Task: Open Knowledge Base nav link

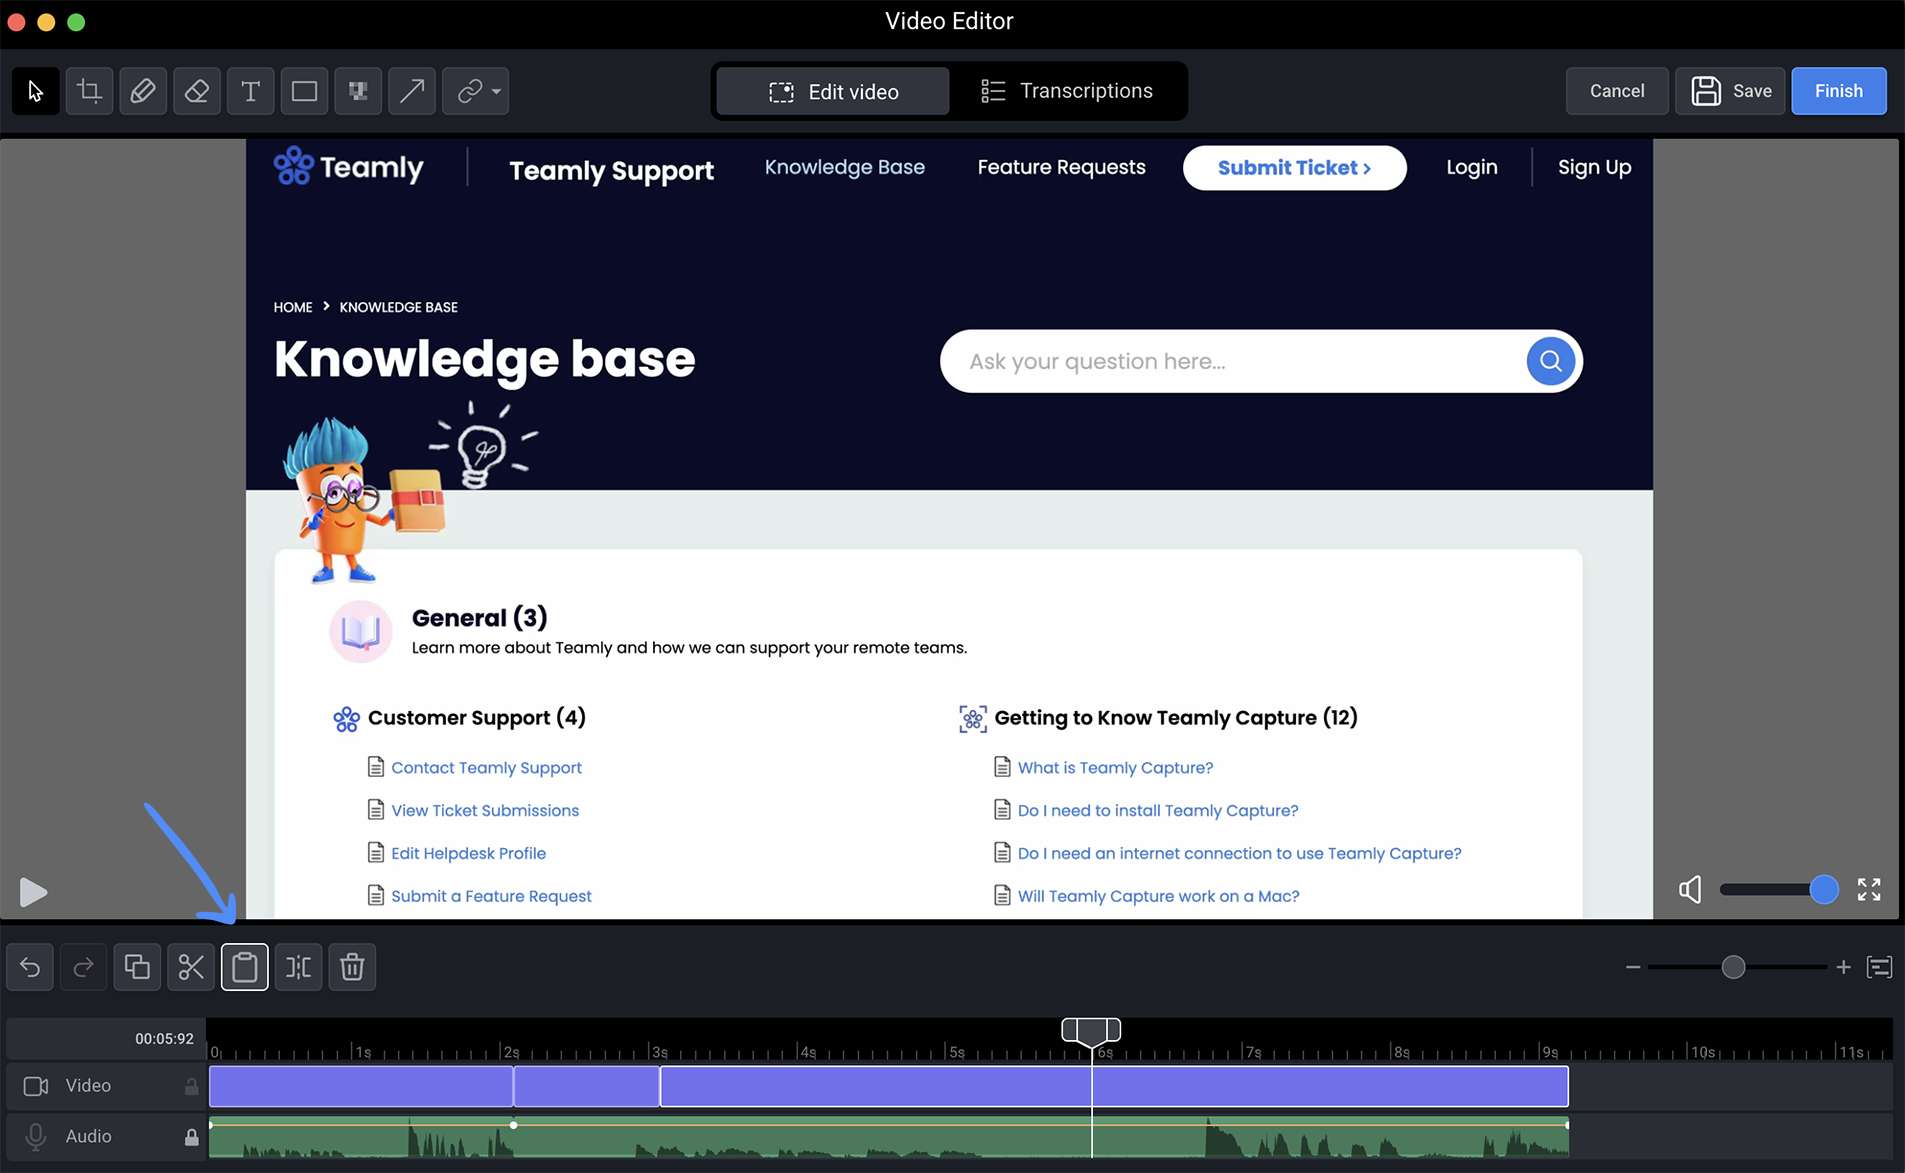Action: point(845,167)
